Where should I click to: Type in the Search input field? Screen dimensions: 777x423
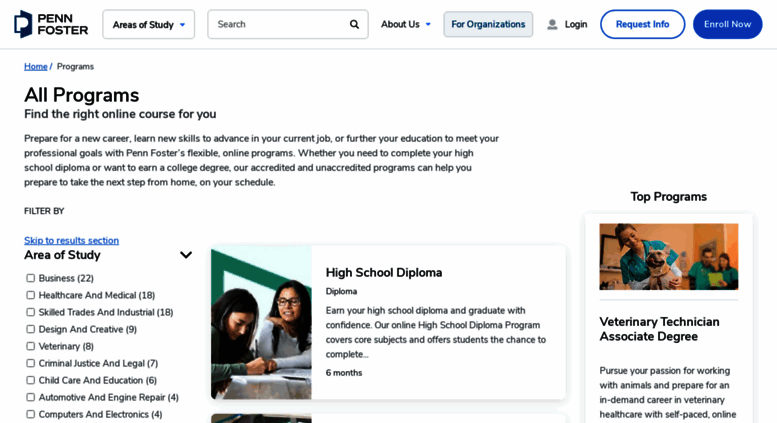point(279,24)
